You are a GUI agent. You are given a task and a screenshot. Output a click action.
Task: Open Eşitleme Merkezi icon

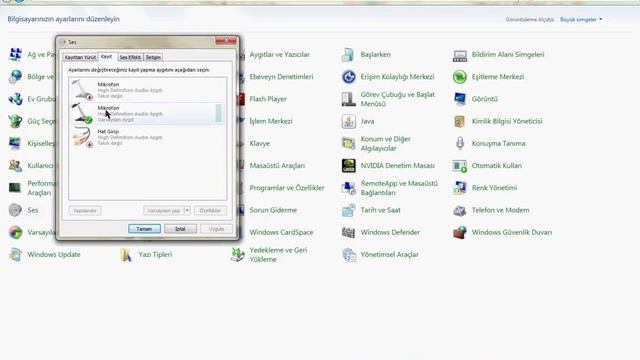tap(460, 77)
